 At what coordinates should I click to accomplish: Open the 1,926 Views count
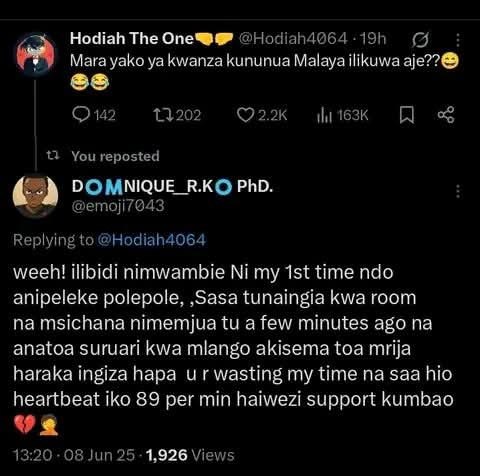(190, 455)
